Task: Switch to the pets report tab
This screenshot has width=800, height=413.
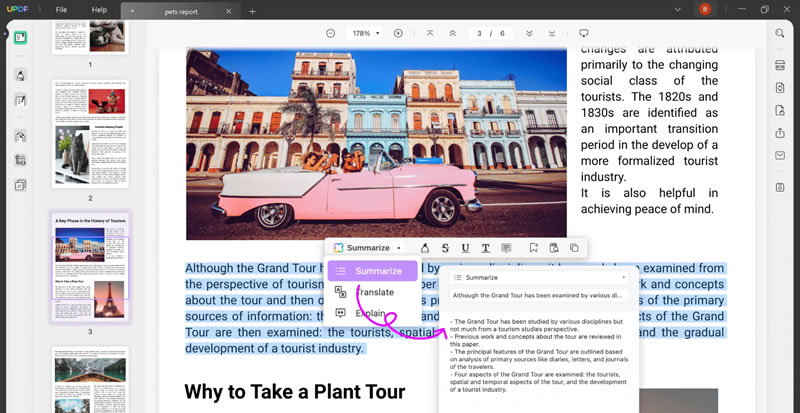Action: (181, 11)
